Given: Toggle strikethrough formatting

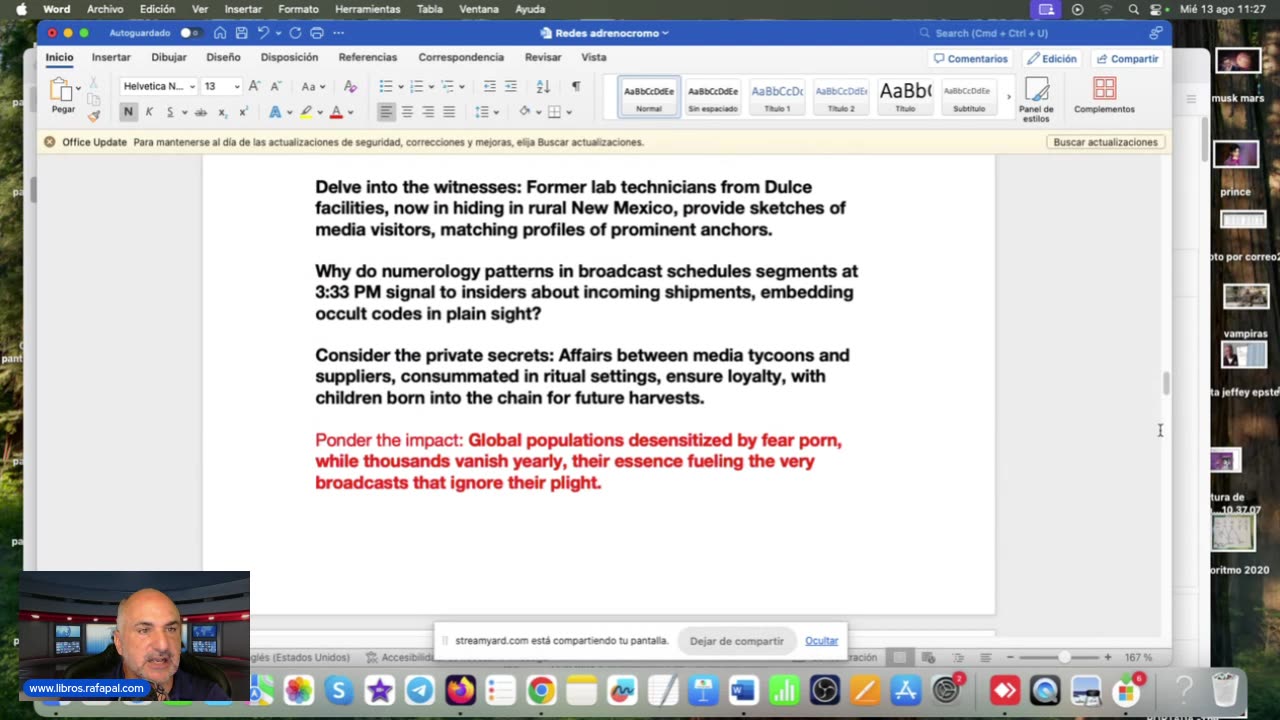Looking at the screenshot, I should pos(201,112).
